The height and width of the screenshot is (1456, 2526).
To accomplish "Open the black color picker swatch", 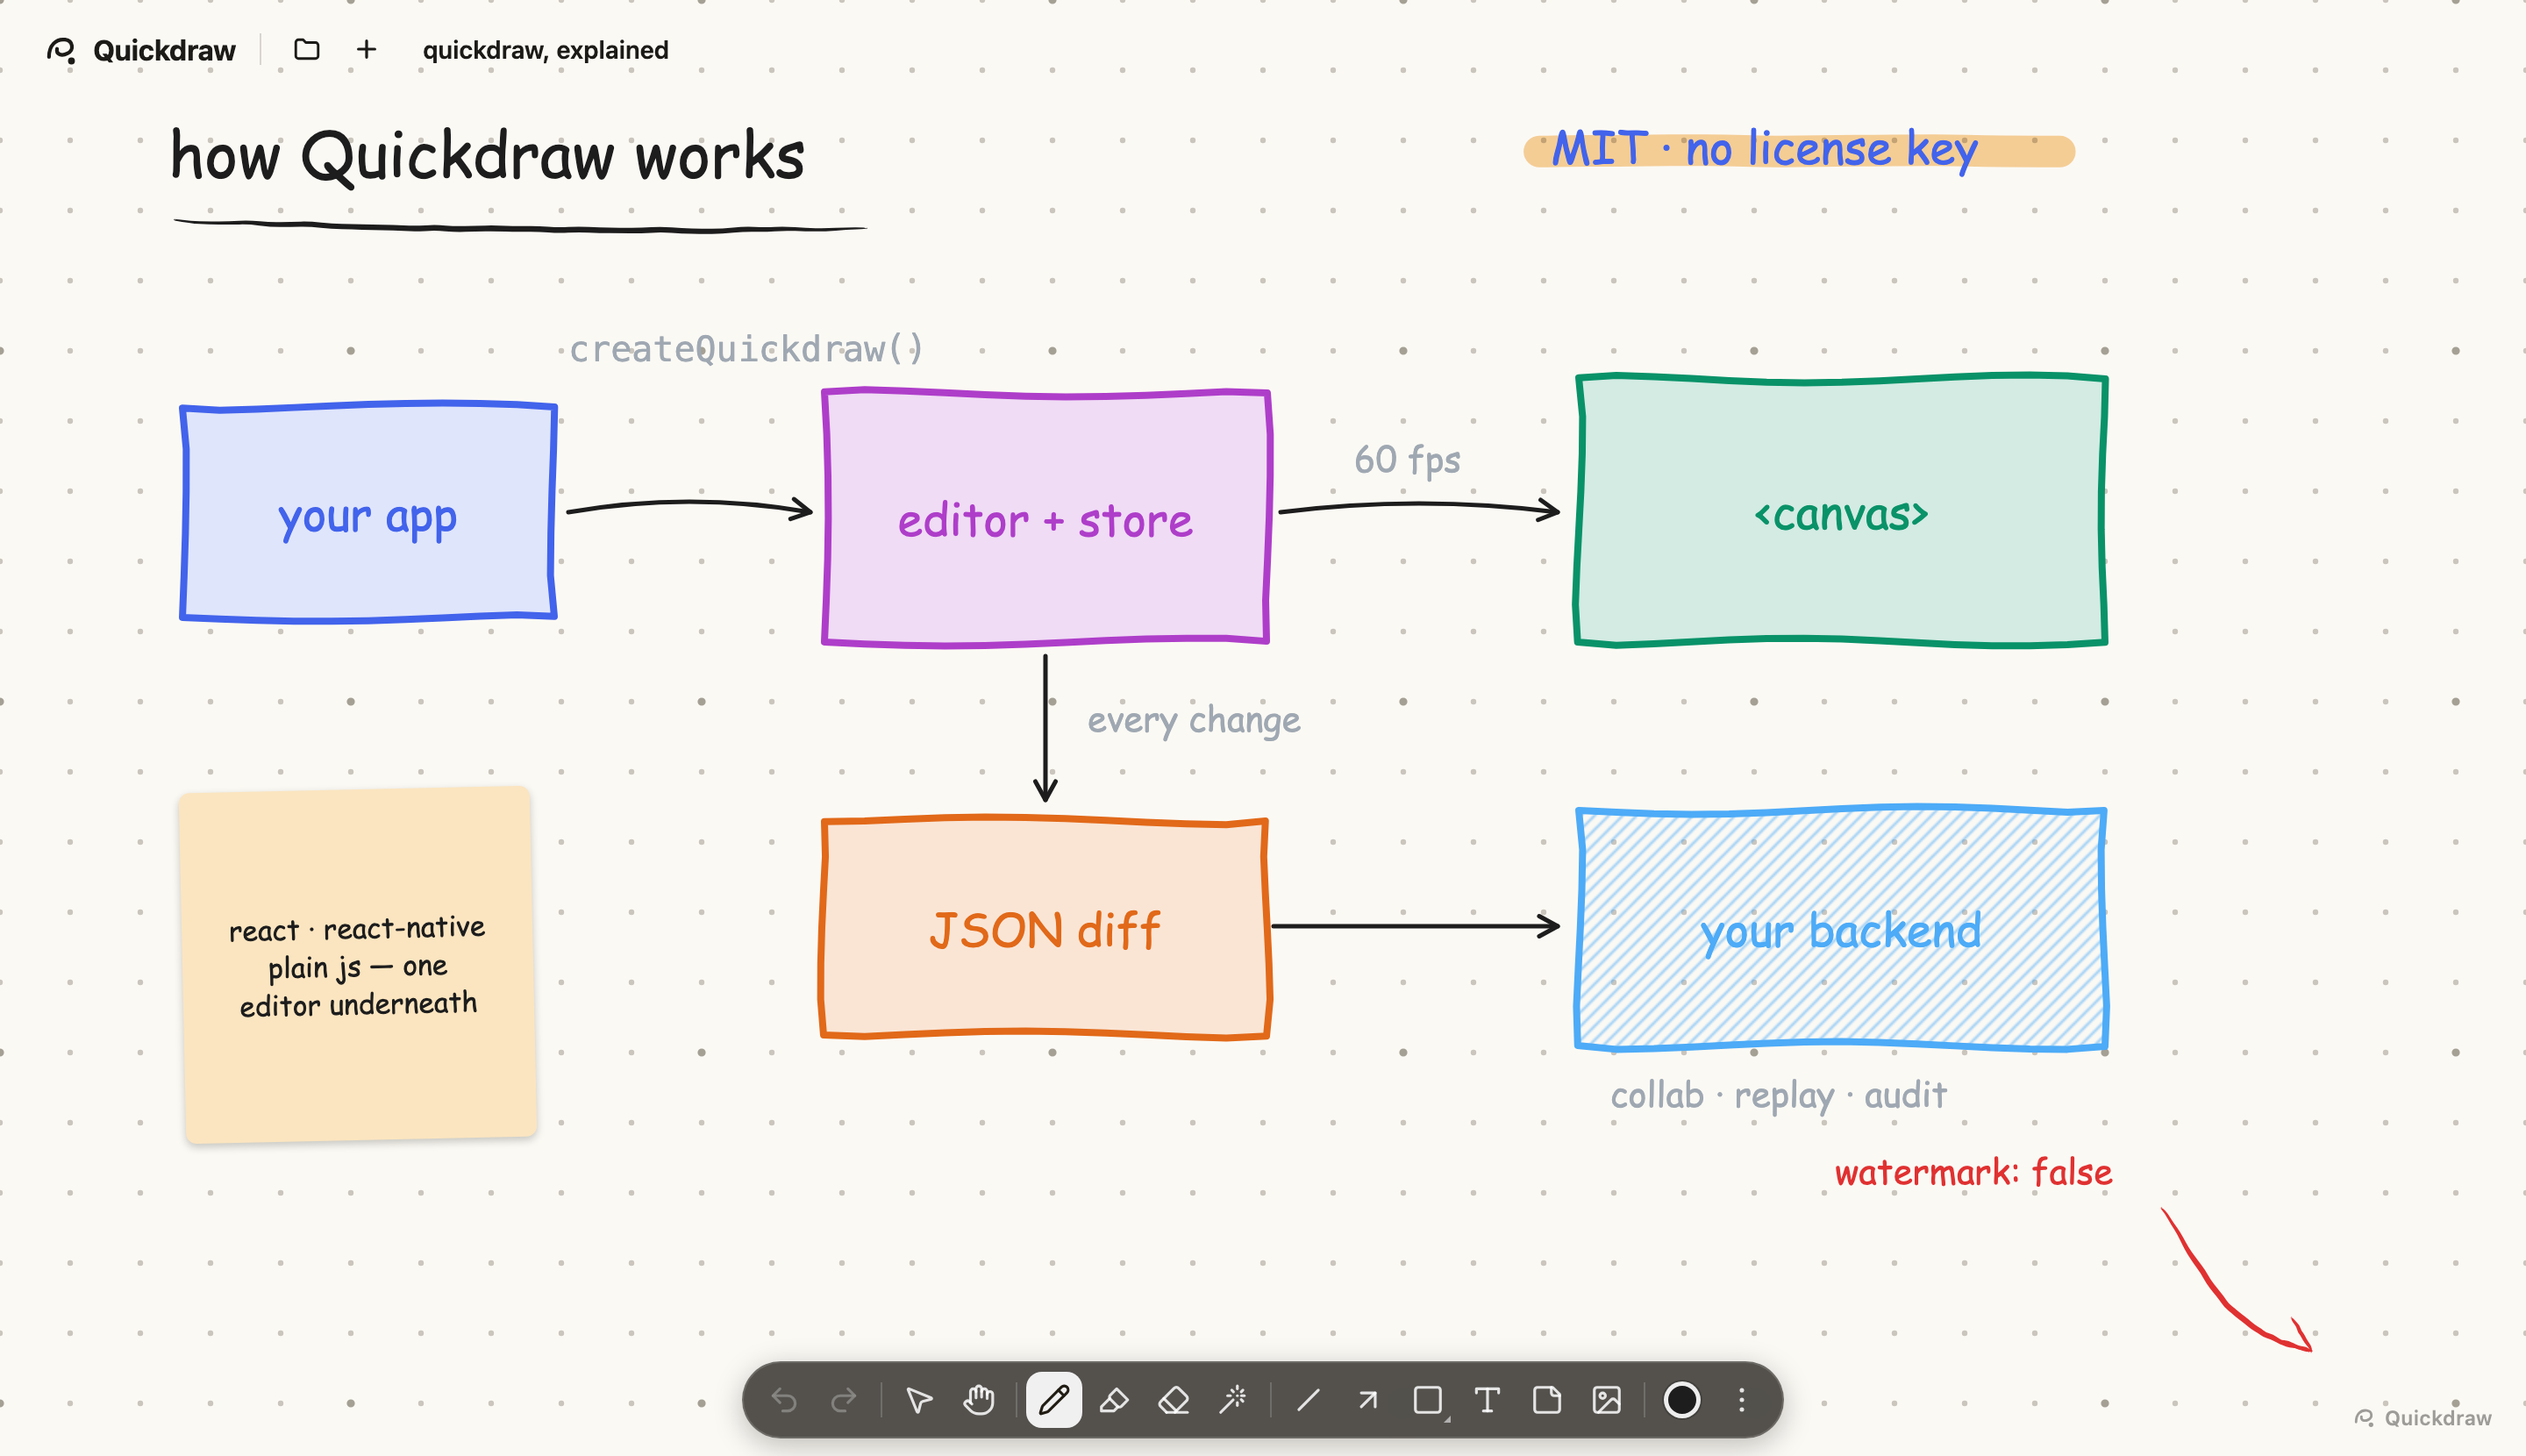I will (1682, 1400).
